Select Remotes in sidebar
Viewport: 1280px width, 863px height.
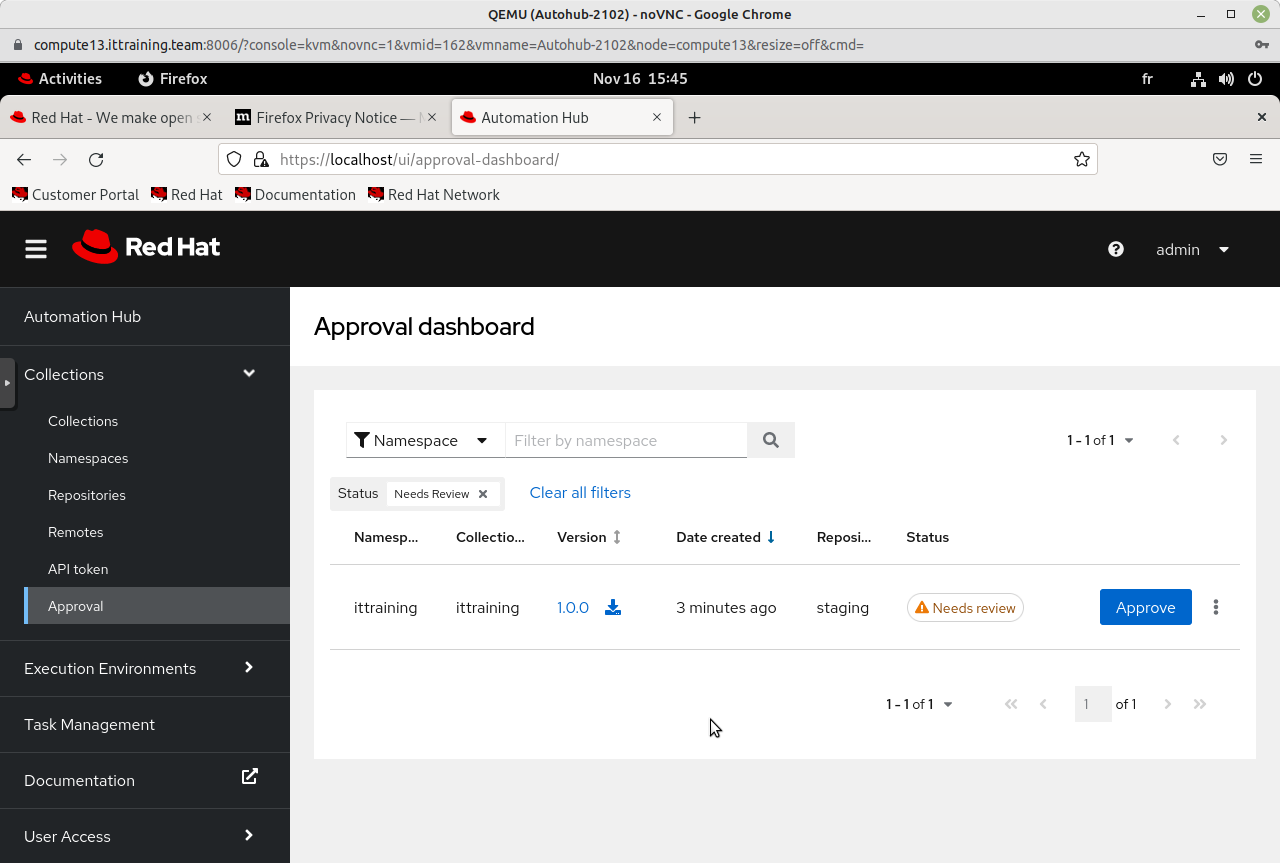[76, 532]
